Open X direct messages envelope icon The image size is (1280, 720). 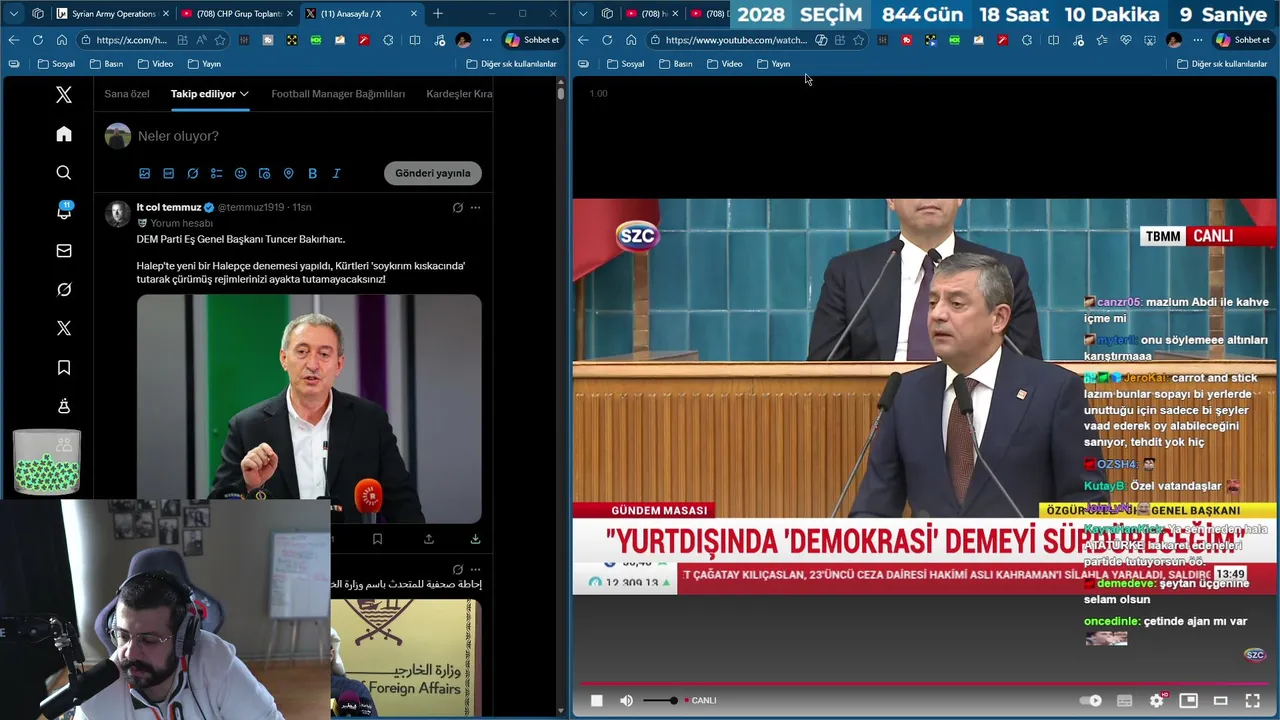(64, 251)
